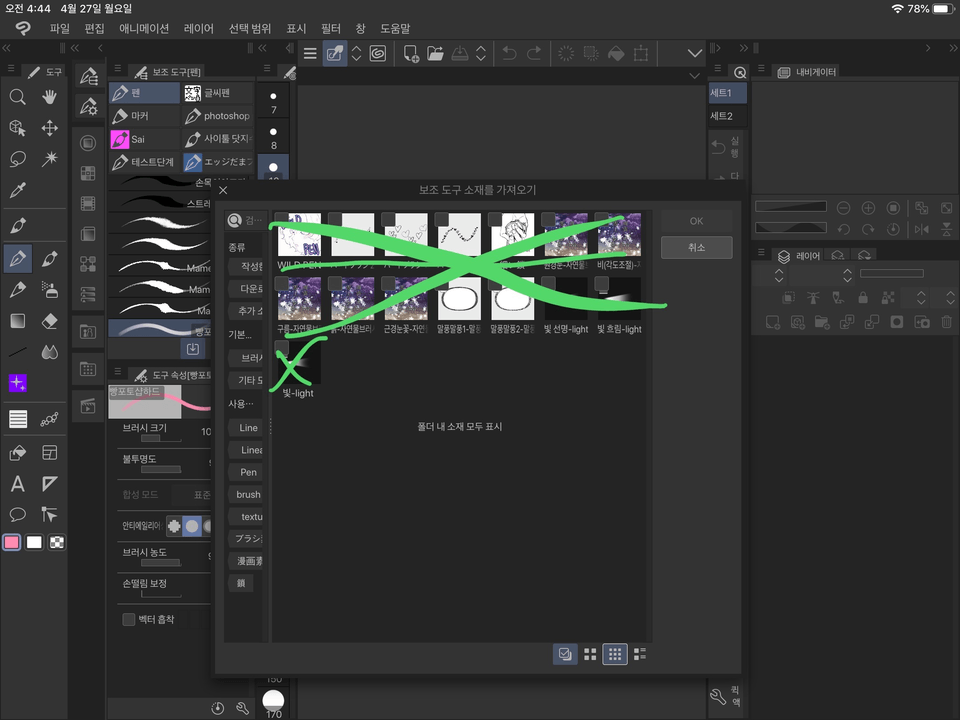Select the Text tool
Viewport: 960px width, 720px height.
tap(17, 484)
